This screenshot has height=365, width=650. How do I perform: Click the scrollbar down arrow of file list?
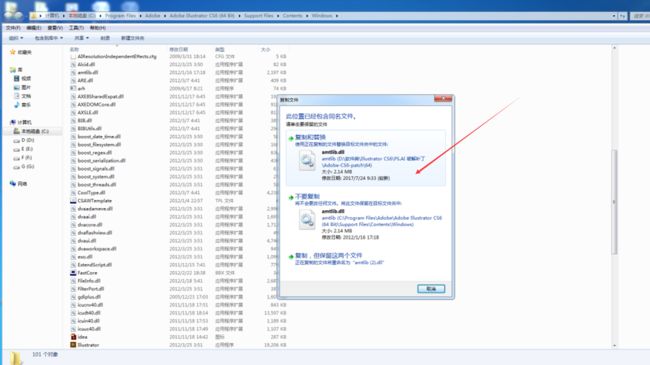pyautogui.click(x=614, y=346)
